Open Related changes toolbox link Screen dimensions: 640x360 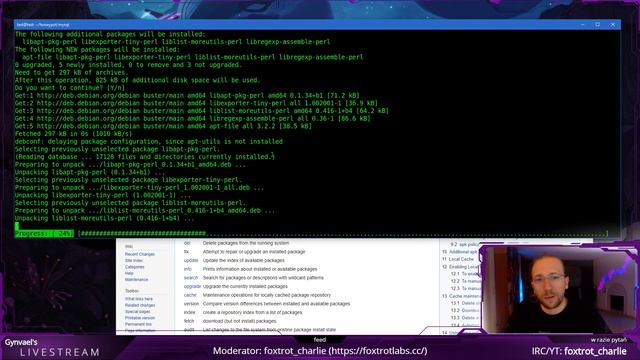point(140,305)
